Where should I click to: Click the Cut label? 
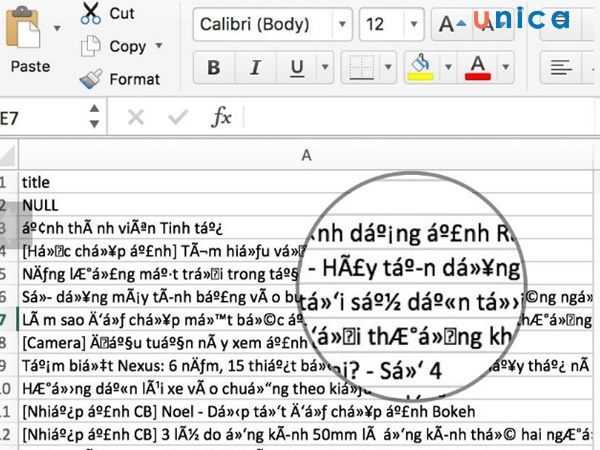[x=122, y=13]
